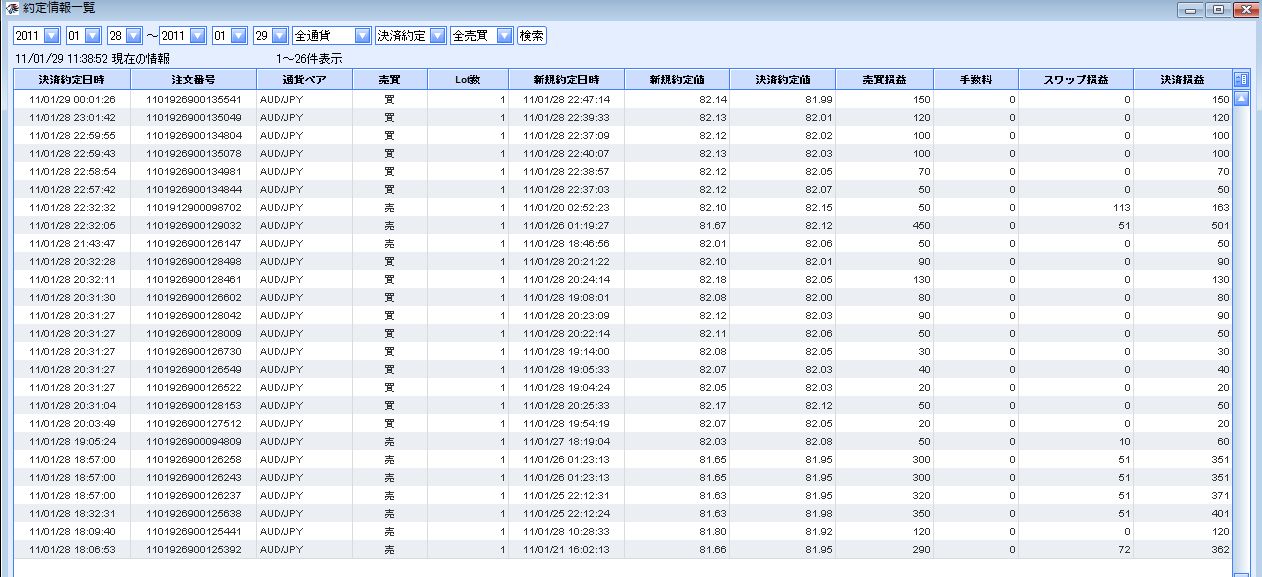
Task: Select order number 1101926900094809
Action: 193,441
